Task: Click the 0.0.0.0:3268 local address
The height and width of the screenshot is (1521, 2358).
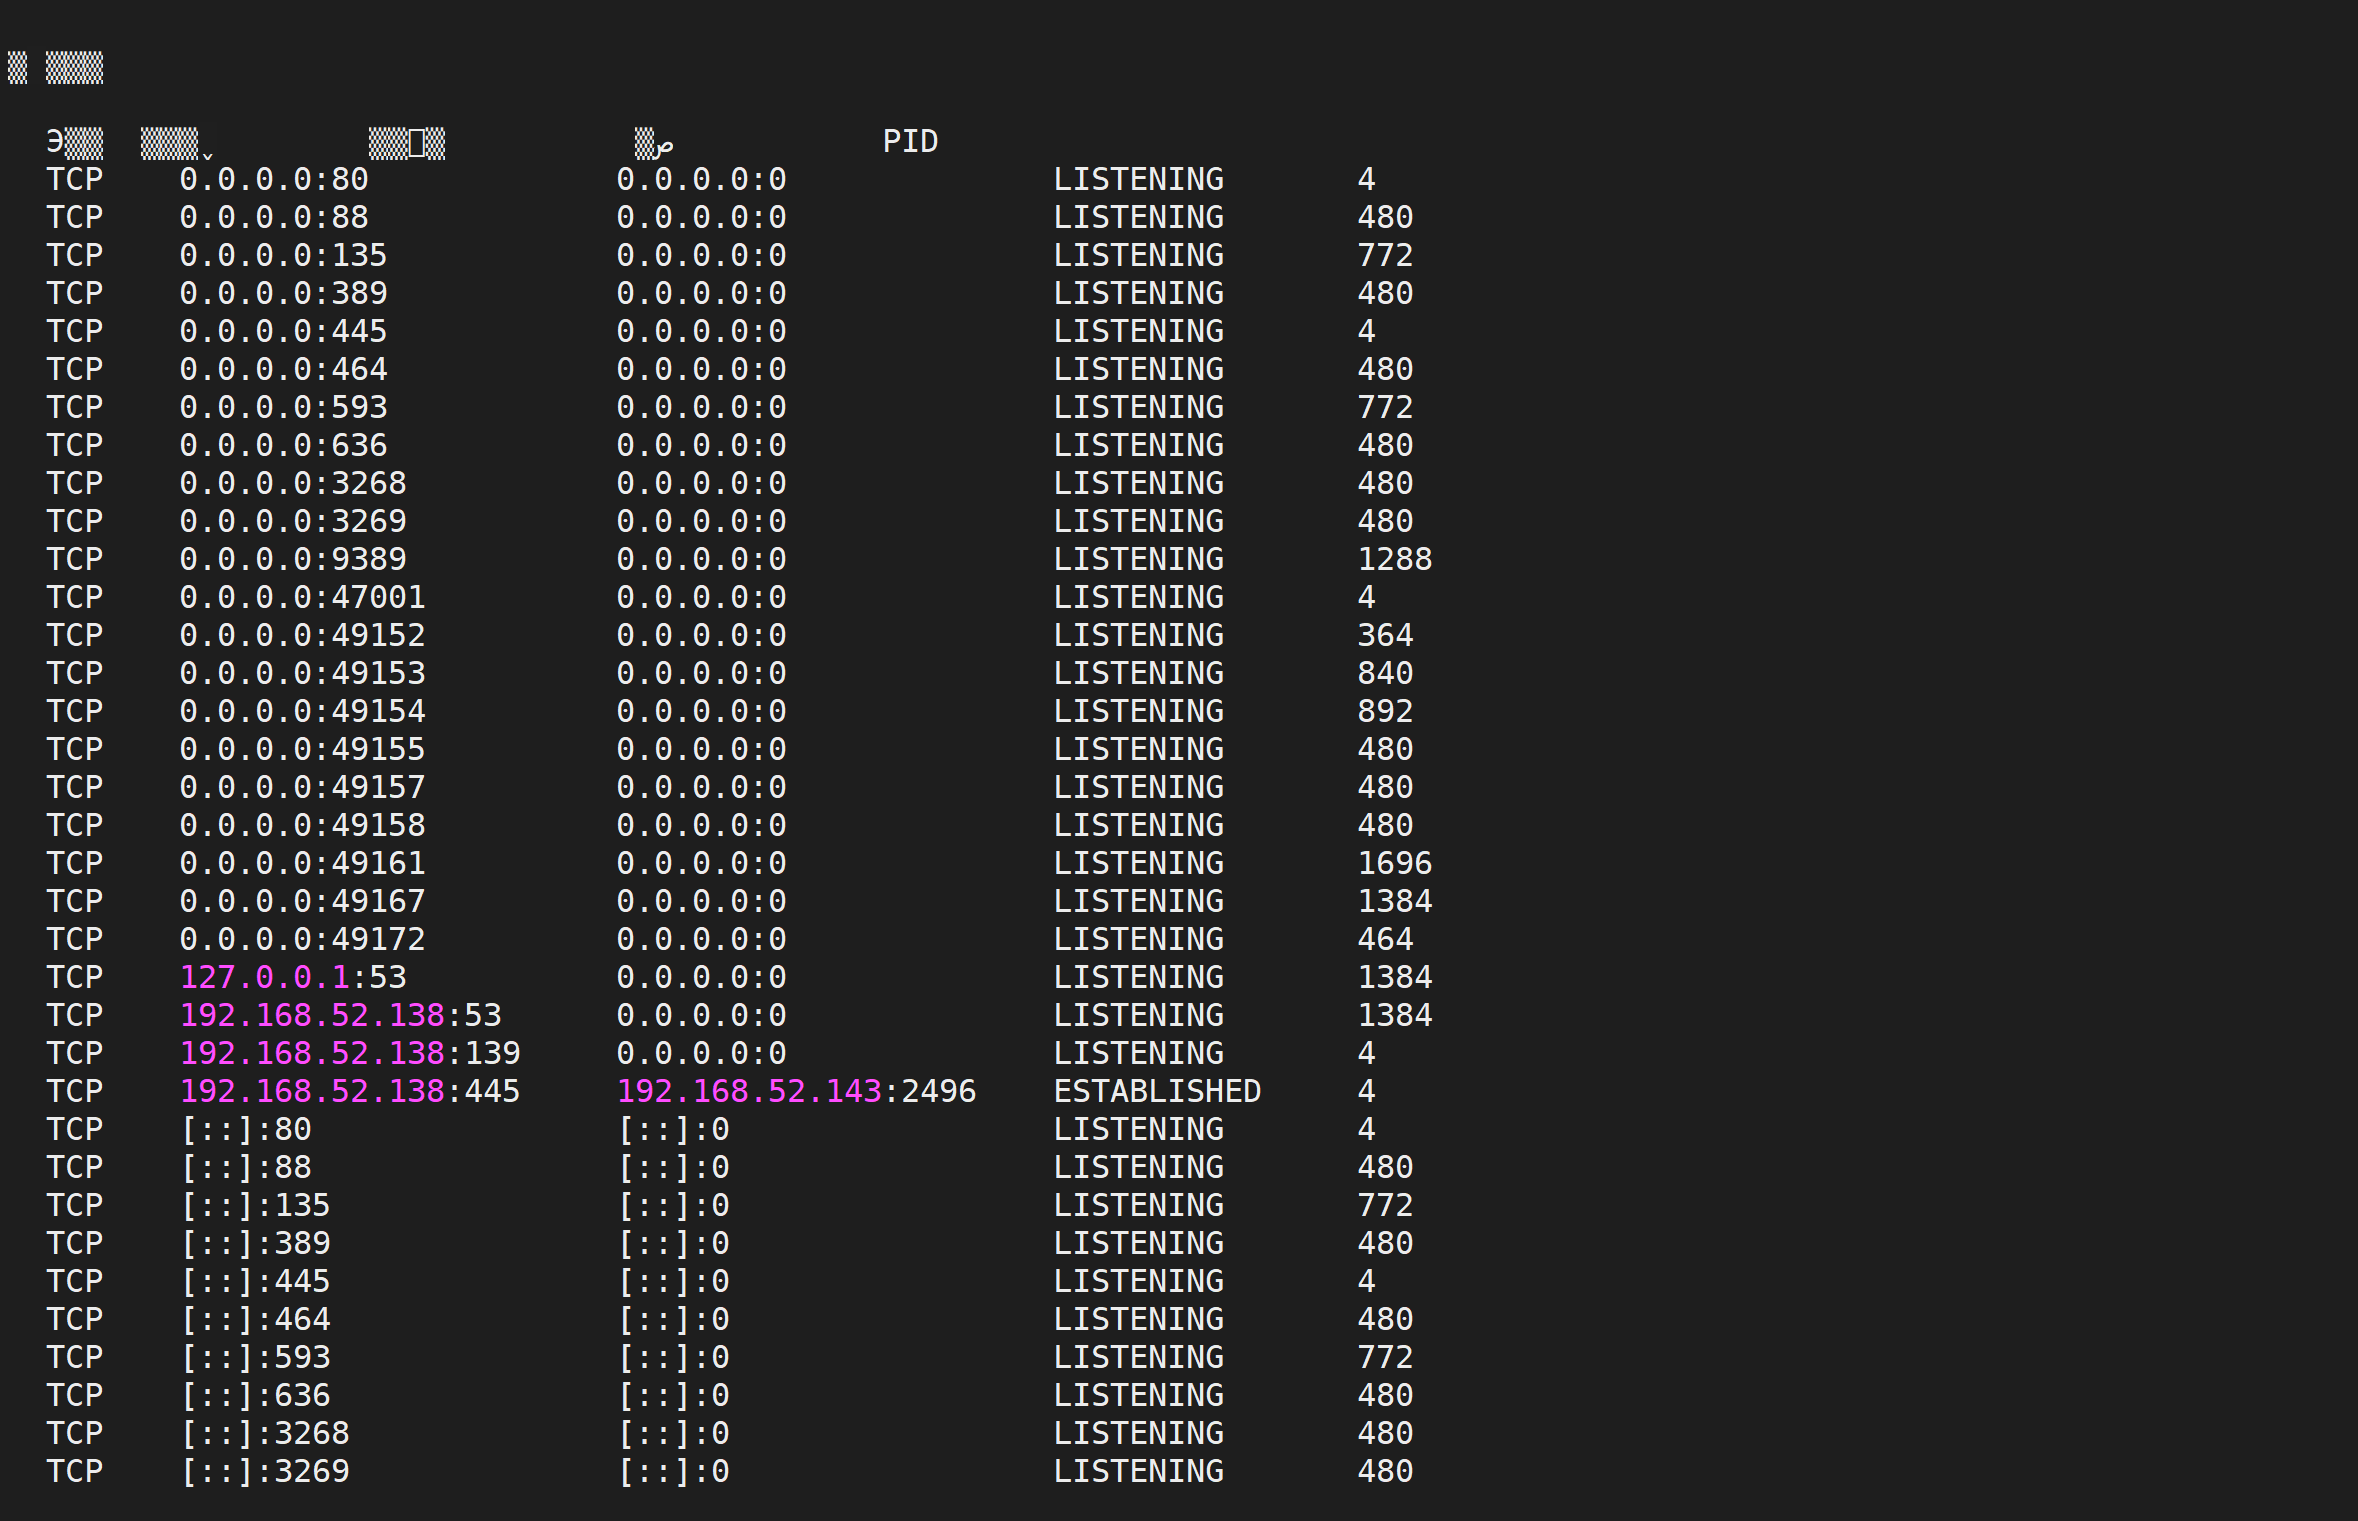Action: click(293, 483)
